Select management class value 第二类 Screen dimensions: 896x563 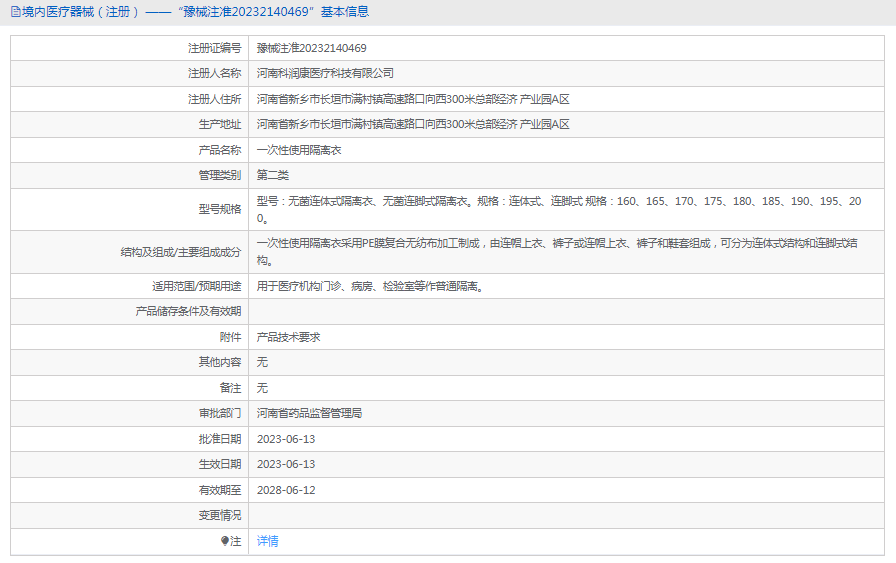273,175
